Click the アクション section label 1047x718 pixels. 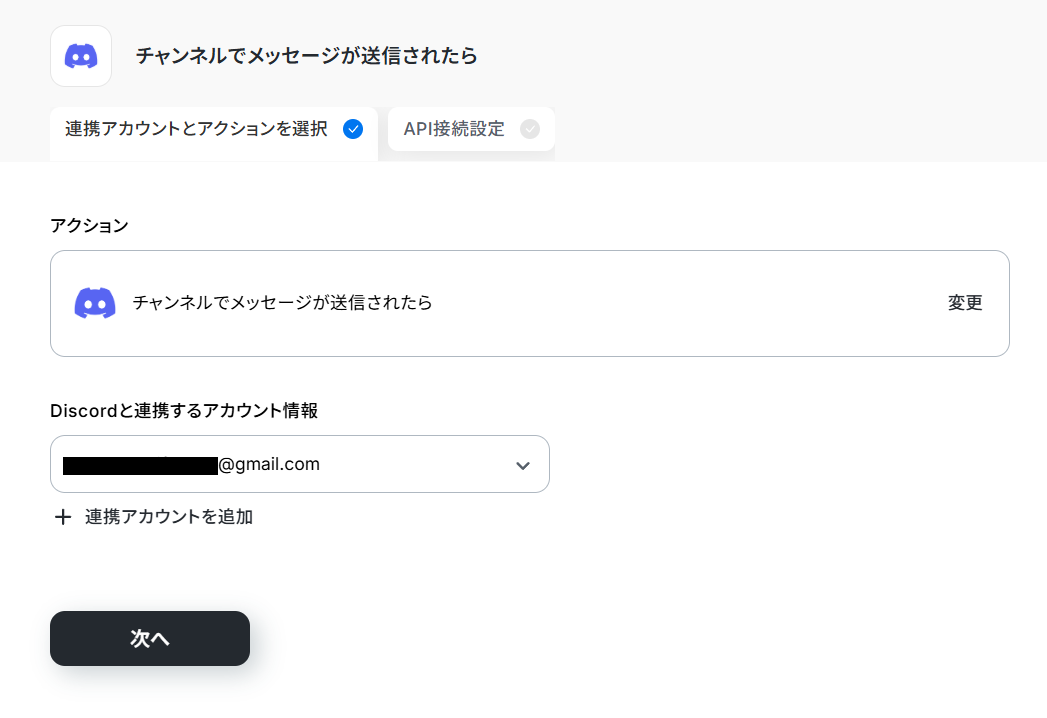pyautogui.click(x=89, y=225)
